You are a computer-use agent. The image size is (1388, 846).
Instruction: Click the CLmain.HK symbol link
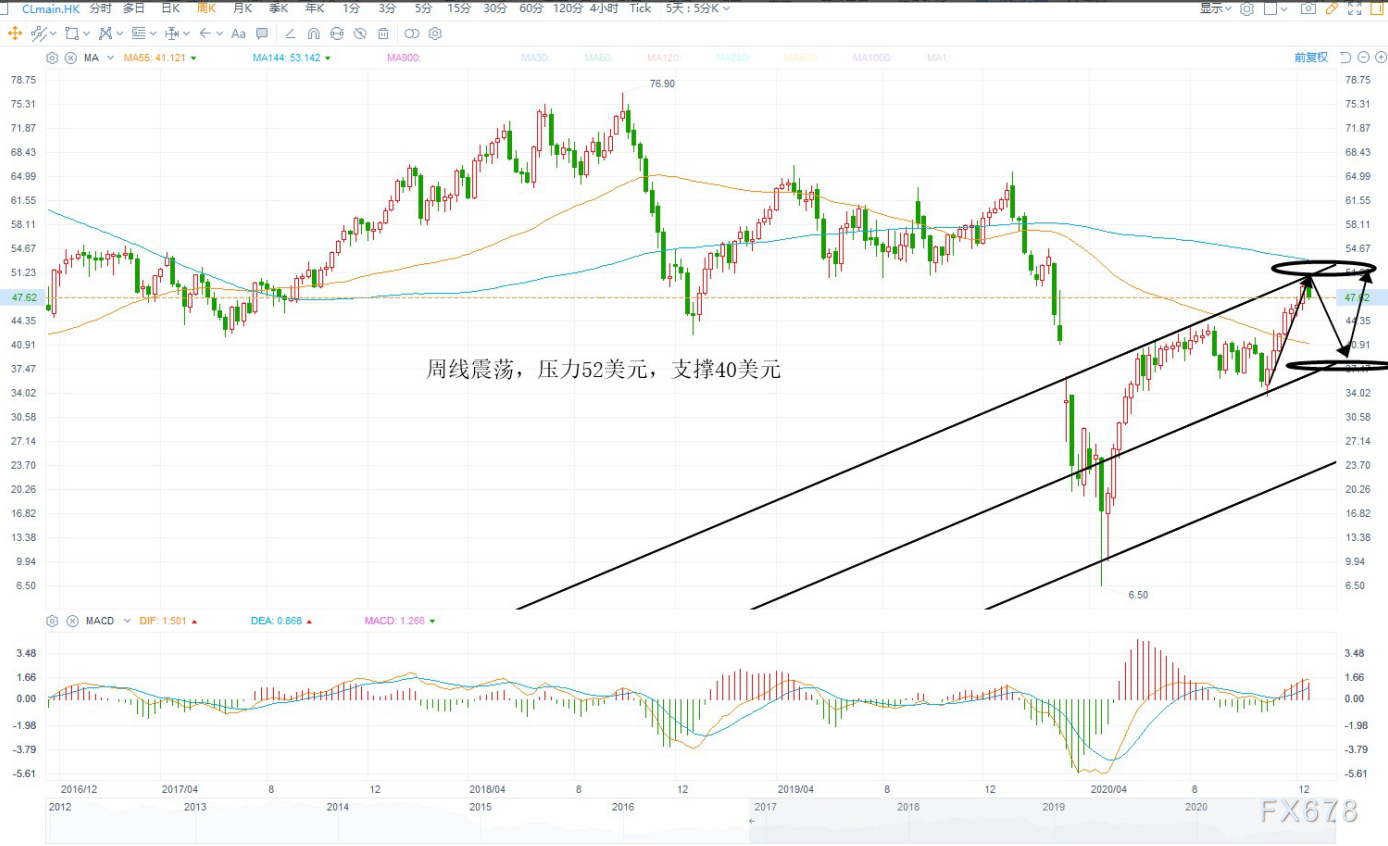coord(50,8)
